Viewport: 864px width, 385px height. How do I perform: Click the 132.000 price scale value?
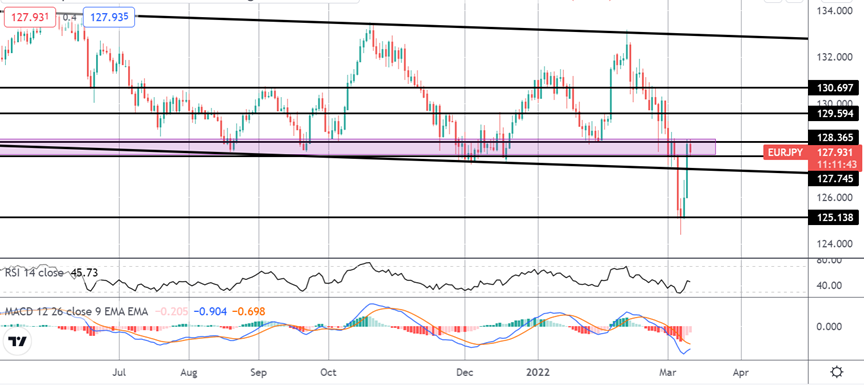click(x=835, y=57)
